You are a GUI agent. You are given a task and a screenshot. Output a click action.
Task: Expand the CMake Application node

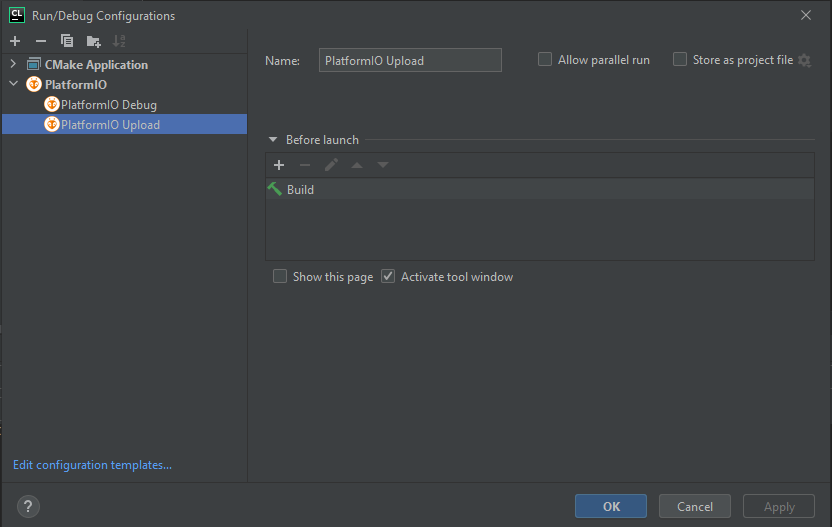coord(13,64)
